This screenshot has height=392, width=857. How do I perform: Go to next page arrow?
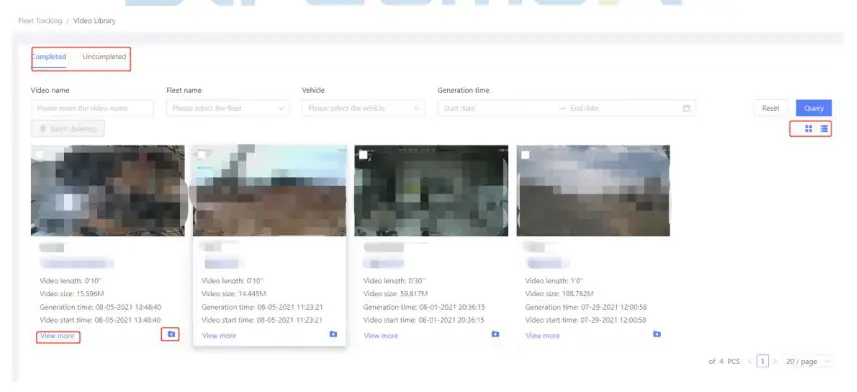tap(774, 361)
